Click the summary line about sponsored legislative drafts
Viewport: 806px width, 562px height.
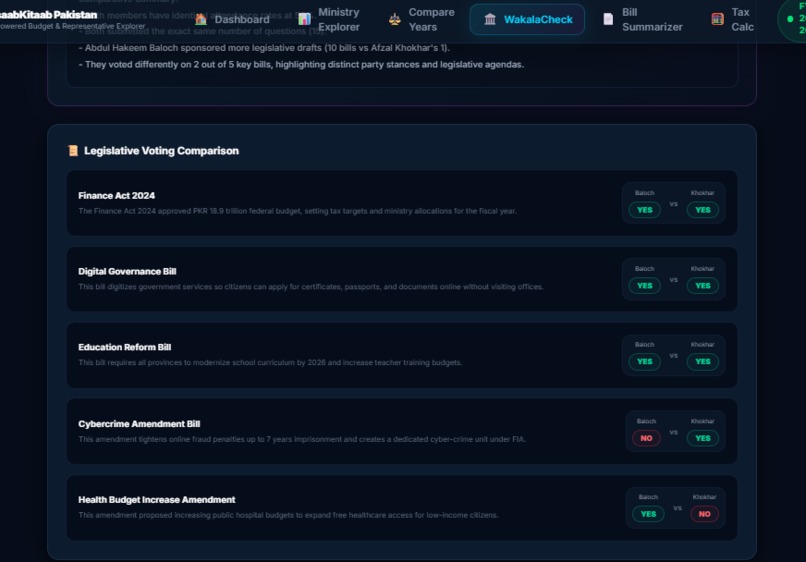coord(264,48)
